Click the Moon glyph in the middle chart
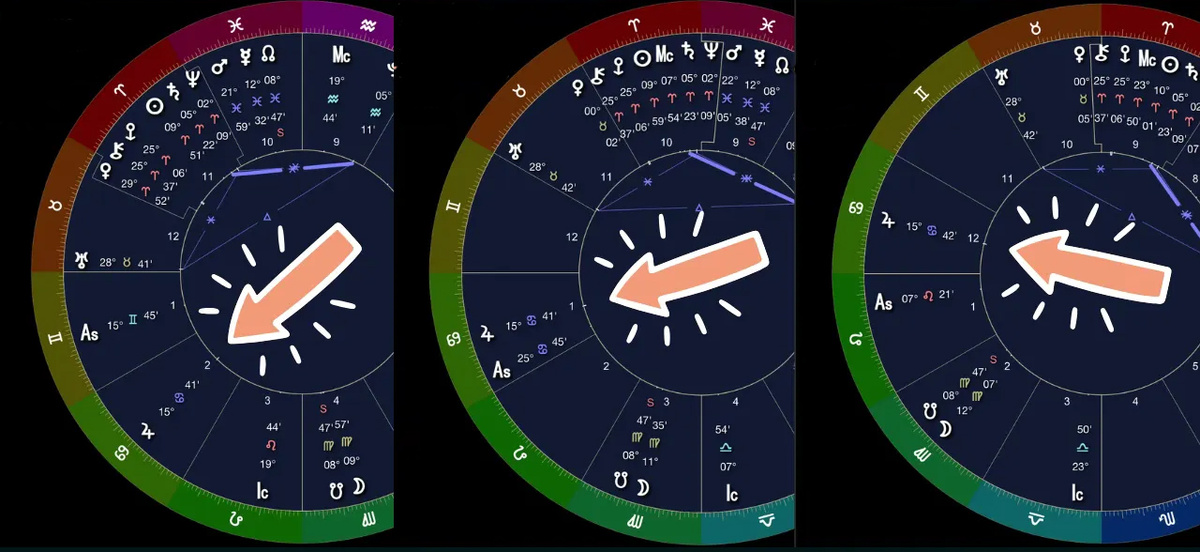 coord(644,487)
